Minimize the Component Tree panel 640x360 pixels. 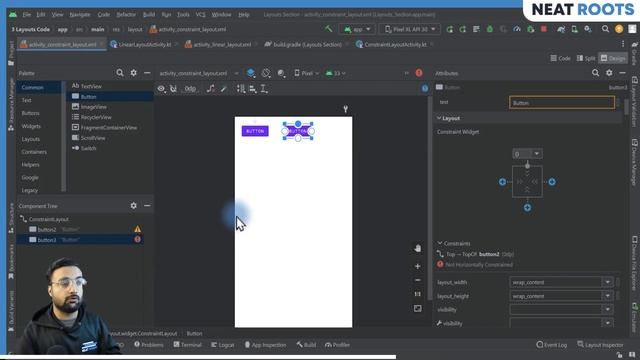point(147,206)
